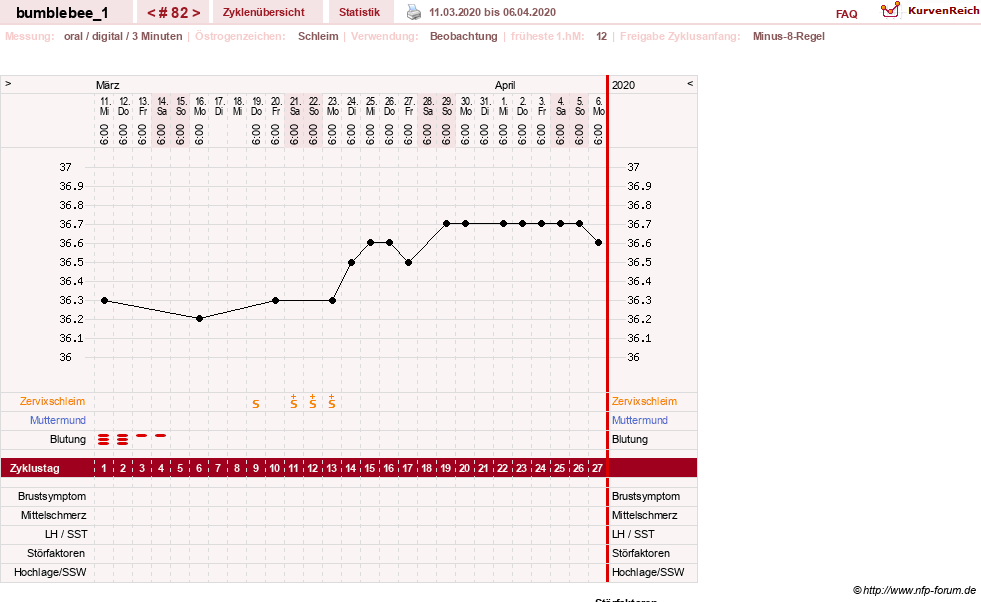Click the Hochlage/SSW label on the left
Viewport: 981px width, 602px height.
[50, 572]
